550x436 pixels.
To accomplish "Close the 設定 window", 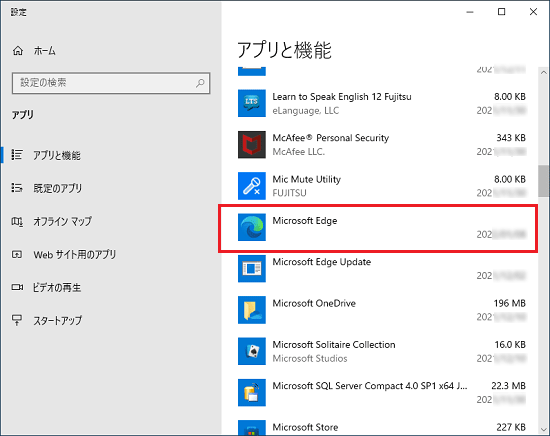I will pos(533,12).
